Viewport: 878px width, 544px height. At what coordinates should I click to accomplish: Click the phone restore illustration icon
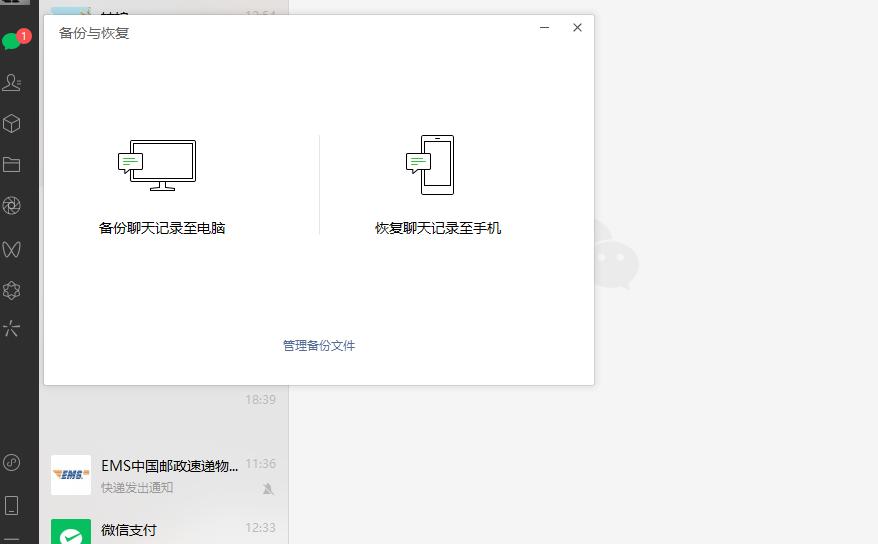click(x=430, y=165)
